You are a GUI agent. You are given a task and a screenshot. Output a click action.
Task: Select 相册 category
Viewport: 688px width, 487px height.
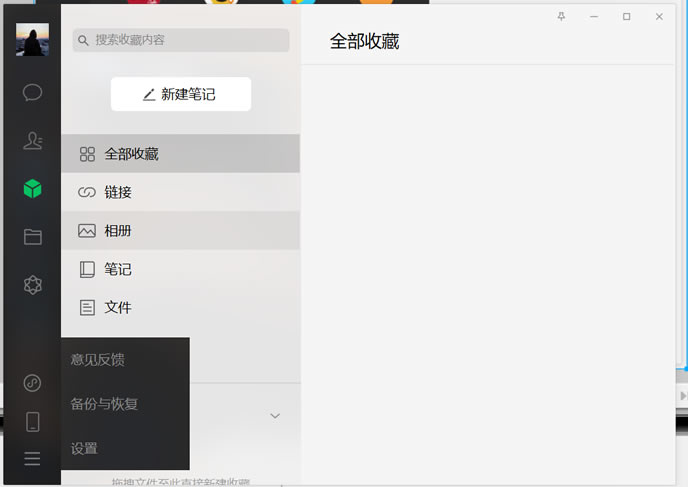(x=180, y=231)
